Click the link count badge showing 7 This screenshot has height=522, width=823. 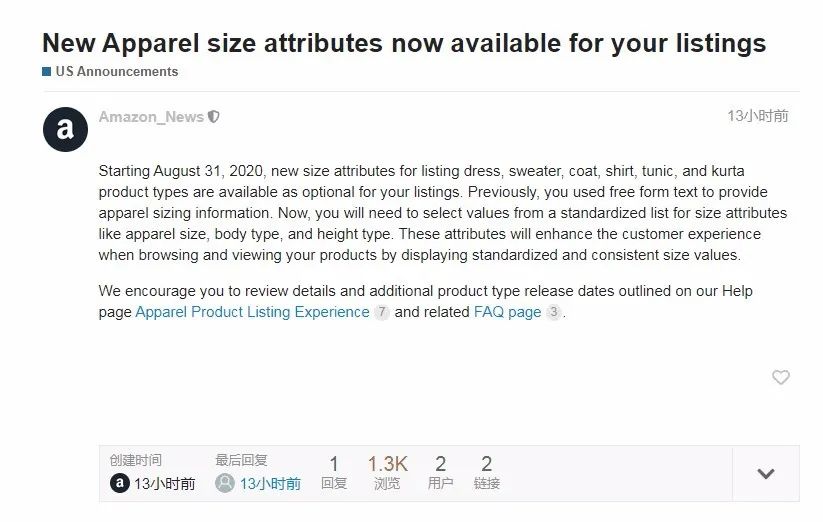coord(382,312)
